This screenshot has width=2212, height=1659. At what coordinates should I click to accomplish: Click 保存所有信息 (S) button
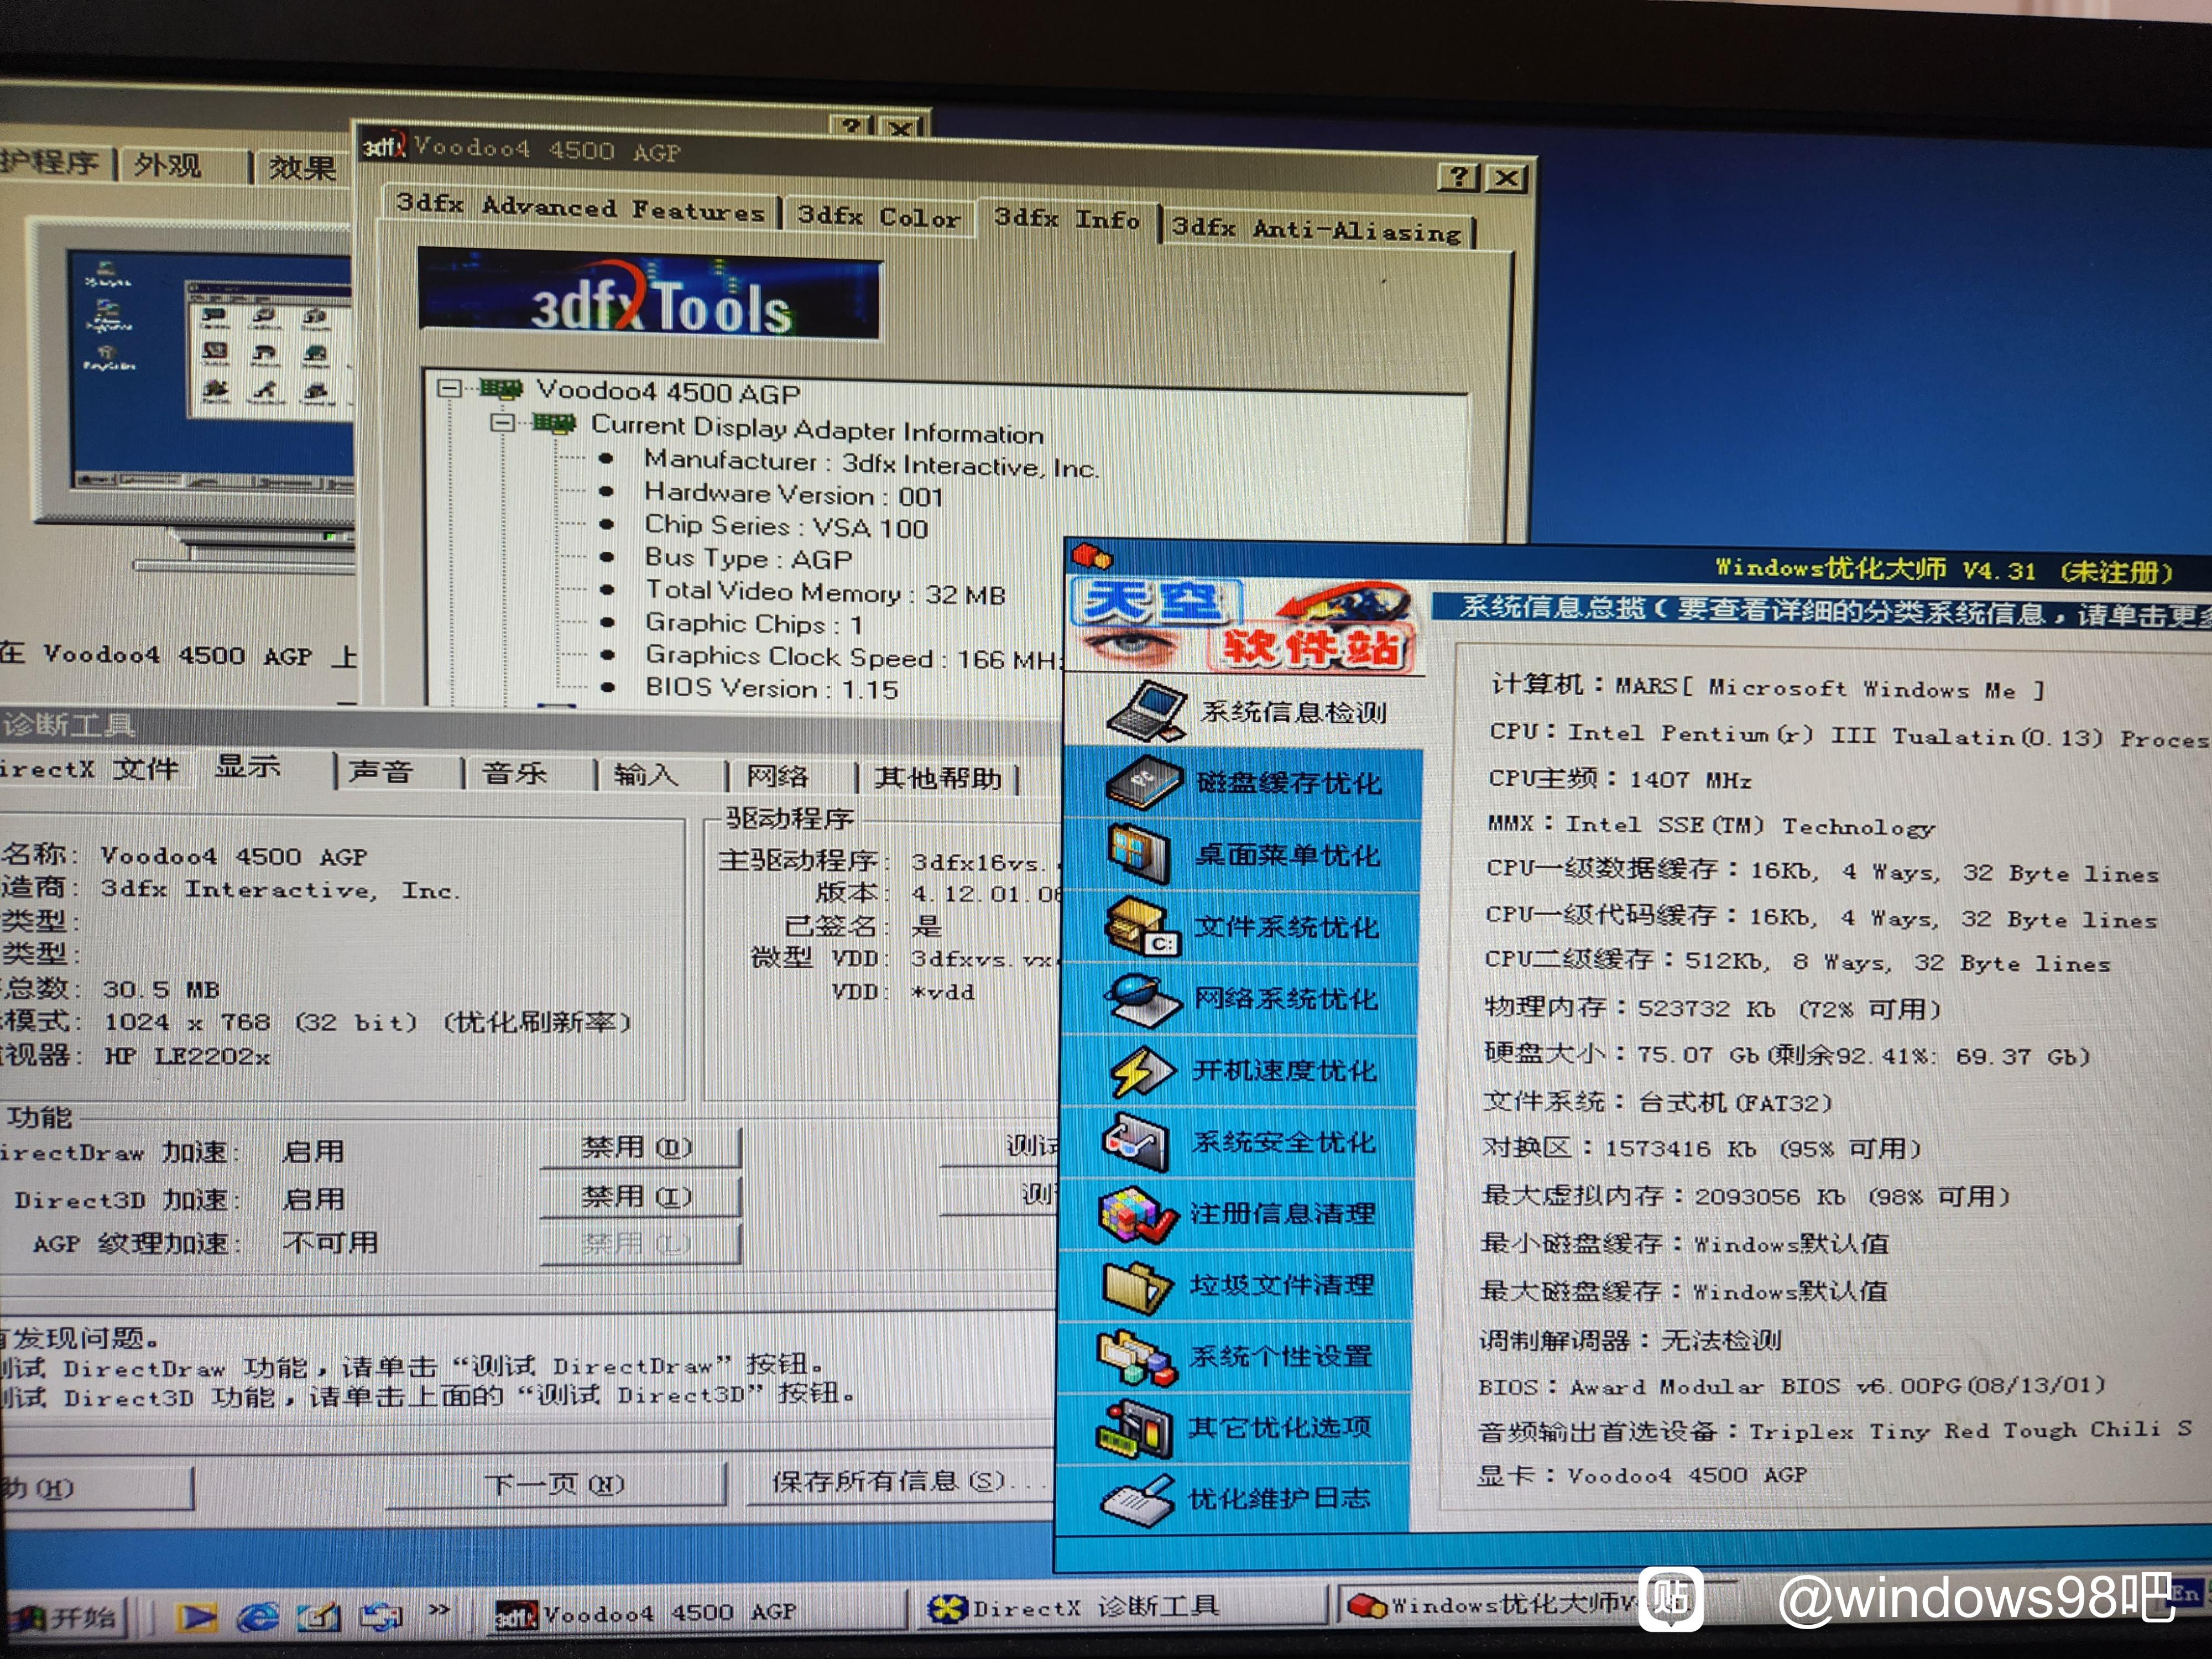click(x=900, y=1481)
